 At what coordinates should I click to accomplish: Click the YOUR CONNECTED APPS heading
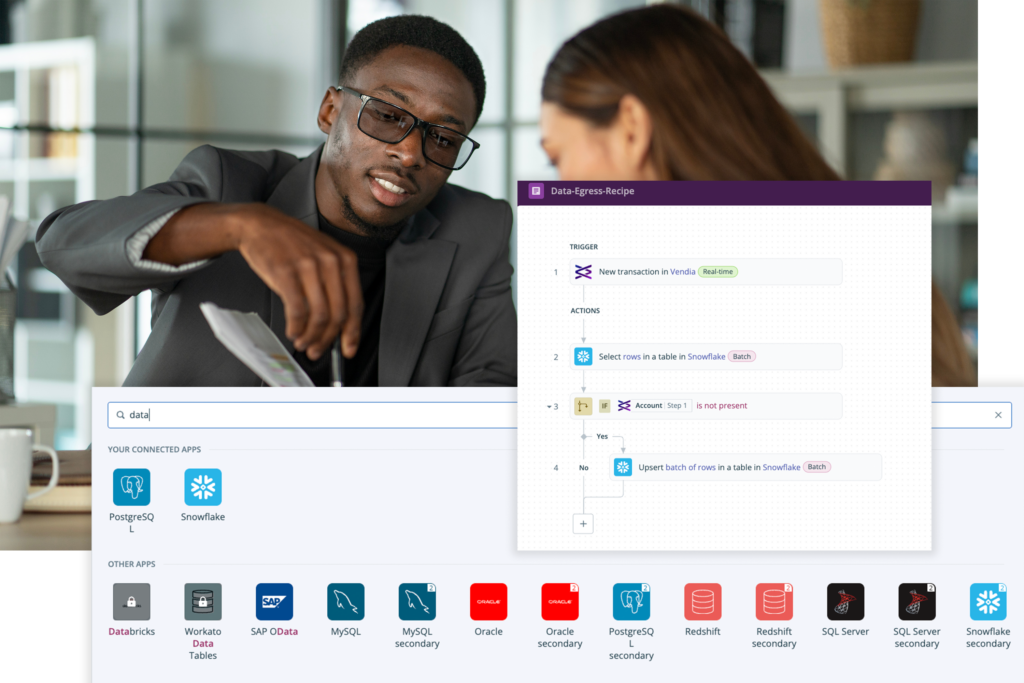(x=154, y=449)
